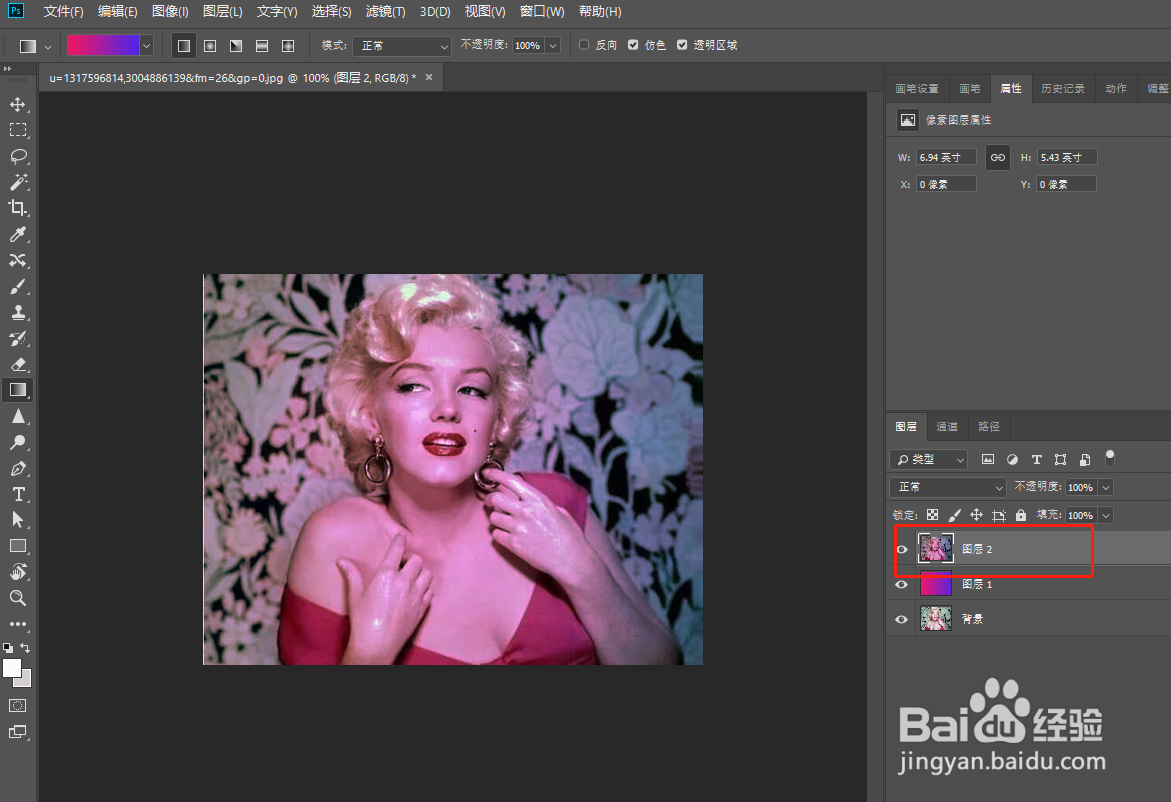Hide layer 图层 2 with eye icon
This screenshot has height=802, width=1171.
[x=901, y=550]
